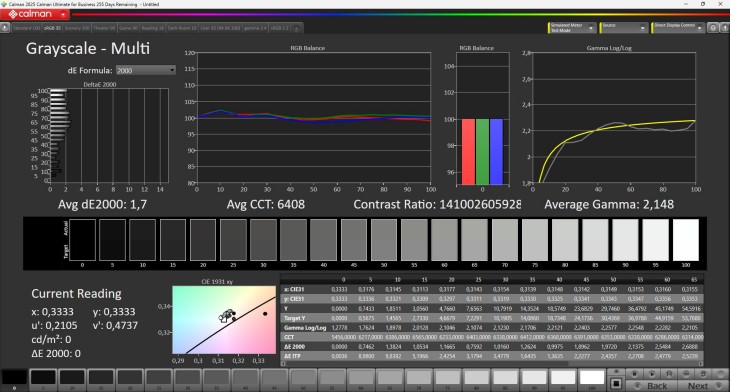Click the Next button
The image size is (730, 392).
coord(702,385)
